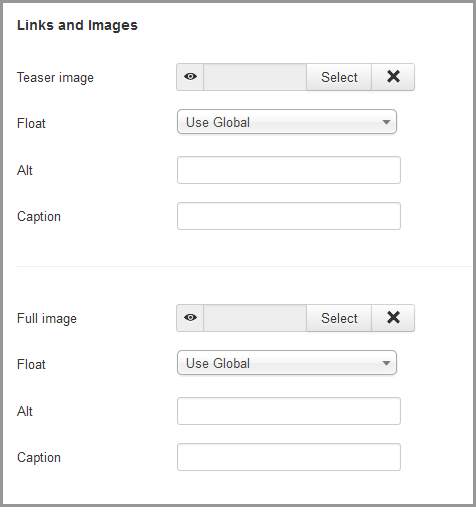The width and height of the screenshot is (476, 507).
Task: Clear the Full image with X icon
Action: 393,318
